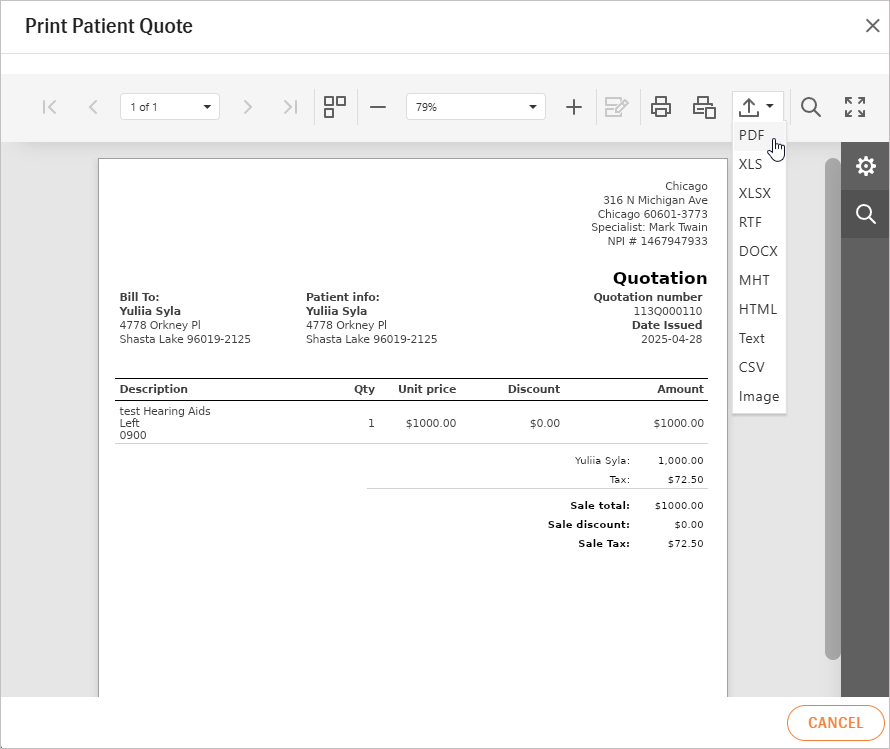
Task: Toggle full screen viewer mode
Action: (855, 107)
